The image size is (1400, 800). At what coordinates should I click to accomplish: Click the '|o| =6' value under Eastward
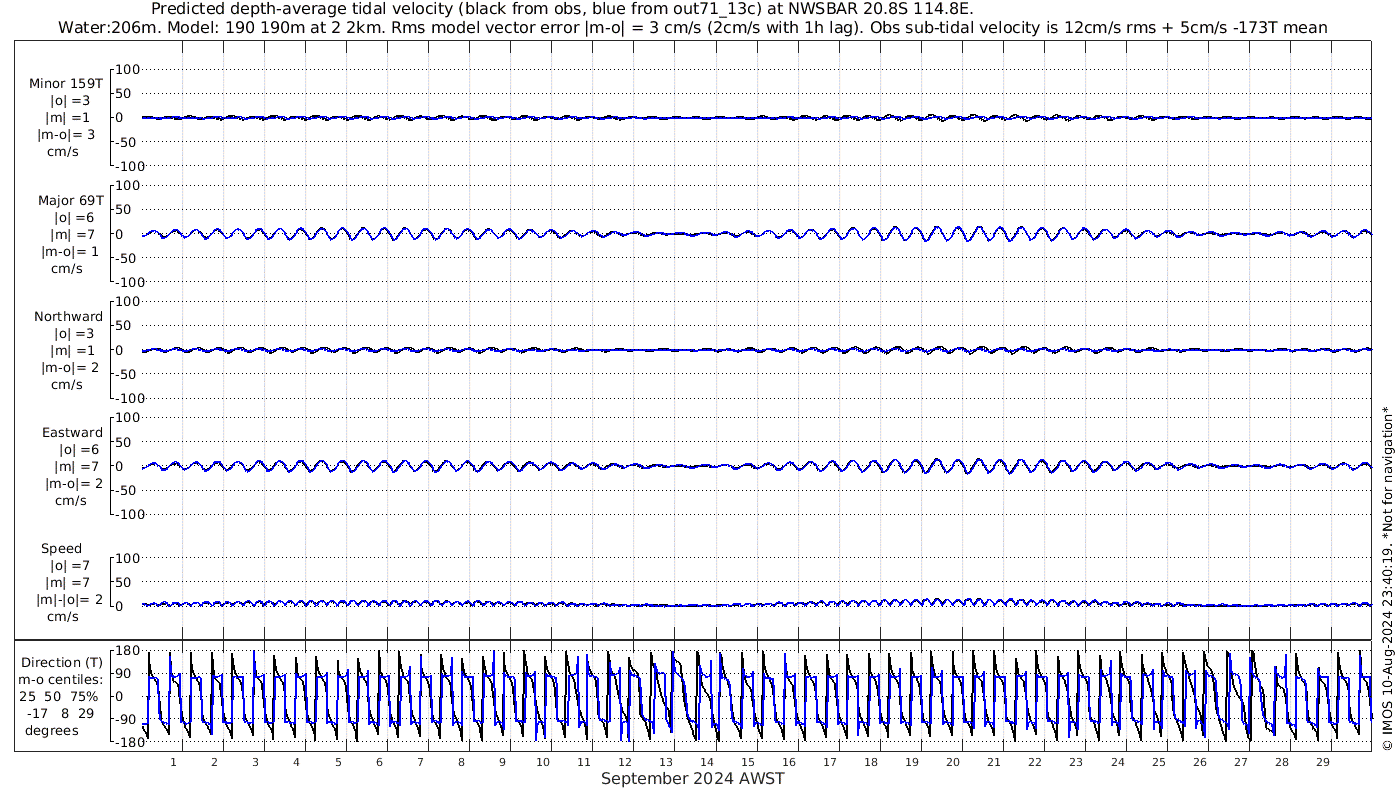tap(77, 450)
